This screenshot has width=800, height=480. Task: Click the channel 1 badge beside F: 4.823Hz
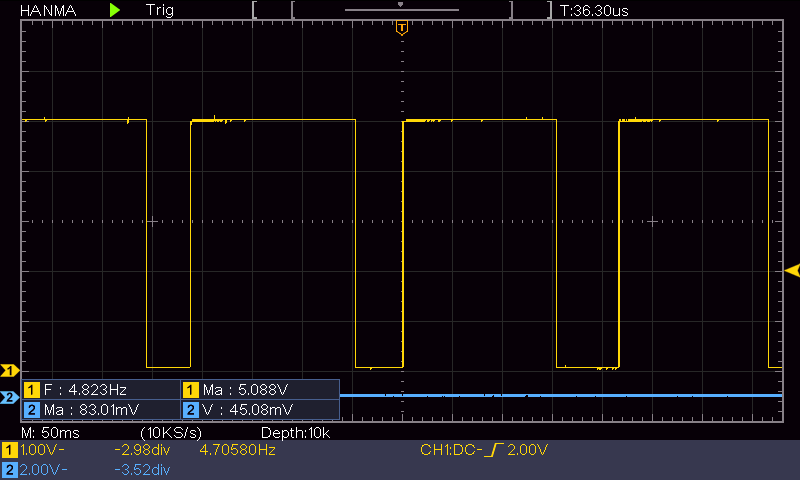pos(31,390)
